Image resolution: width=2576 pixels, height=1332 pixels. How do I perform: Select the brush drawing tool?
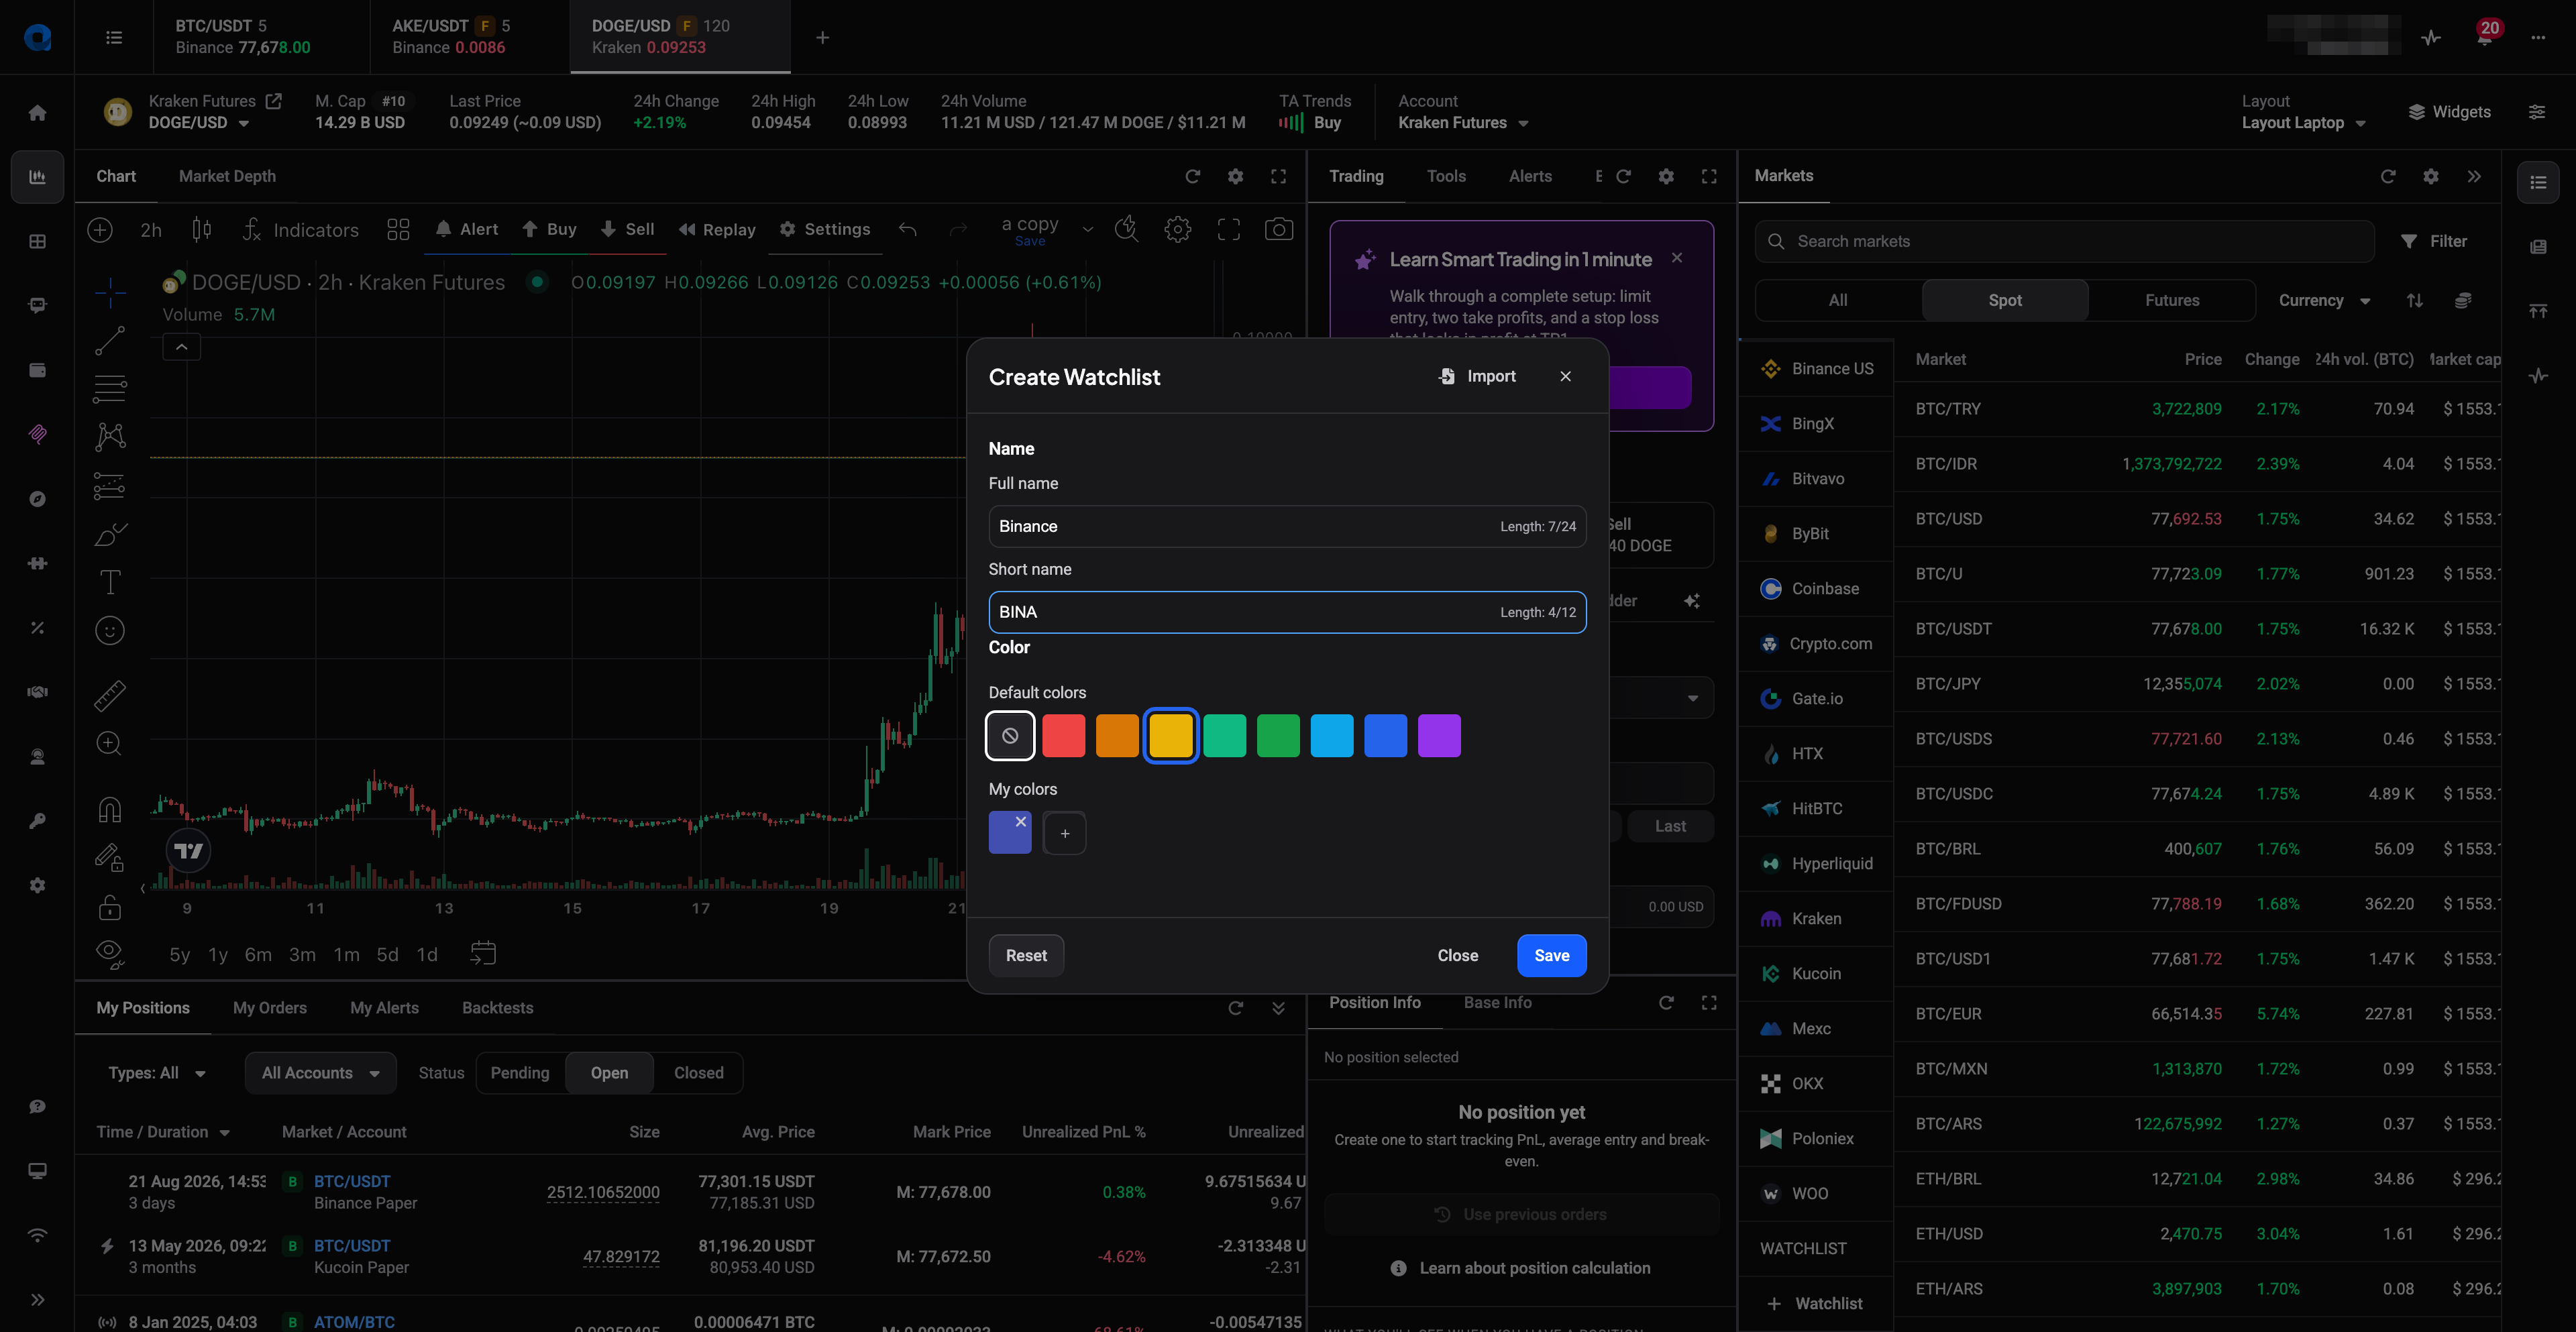[x=110, y=534]
